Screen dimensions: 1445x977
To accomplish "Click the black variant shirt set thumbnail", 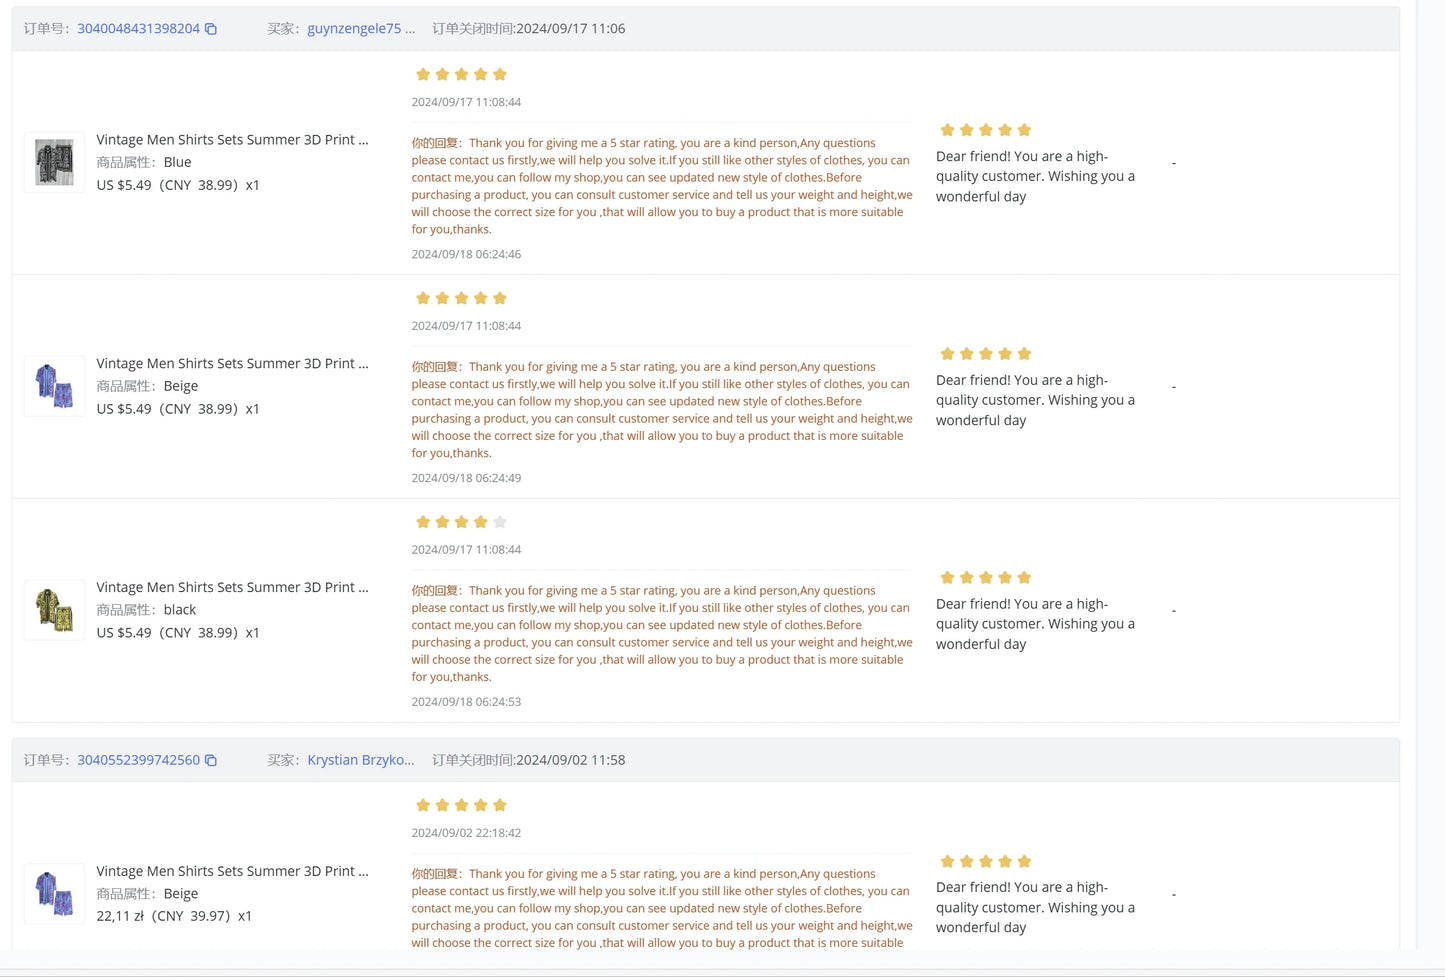I will click(54, 610).
